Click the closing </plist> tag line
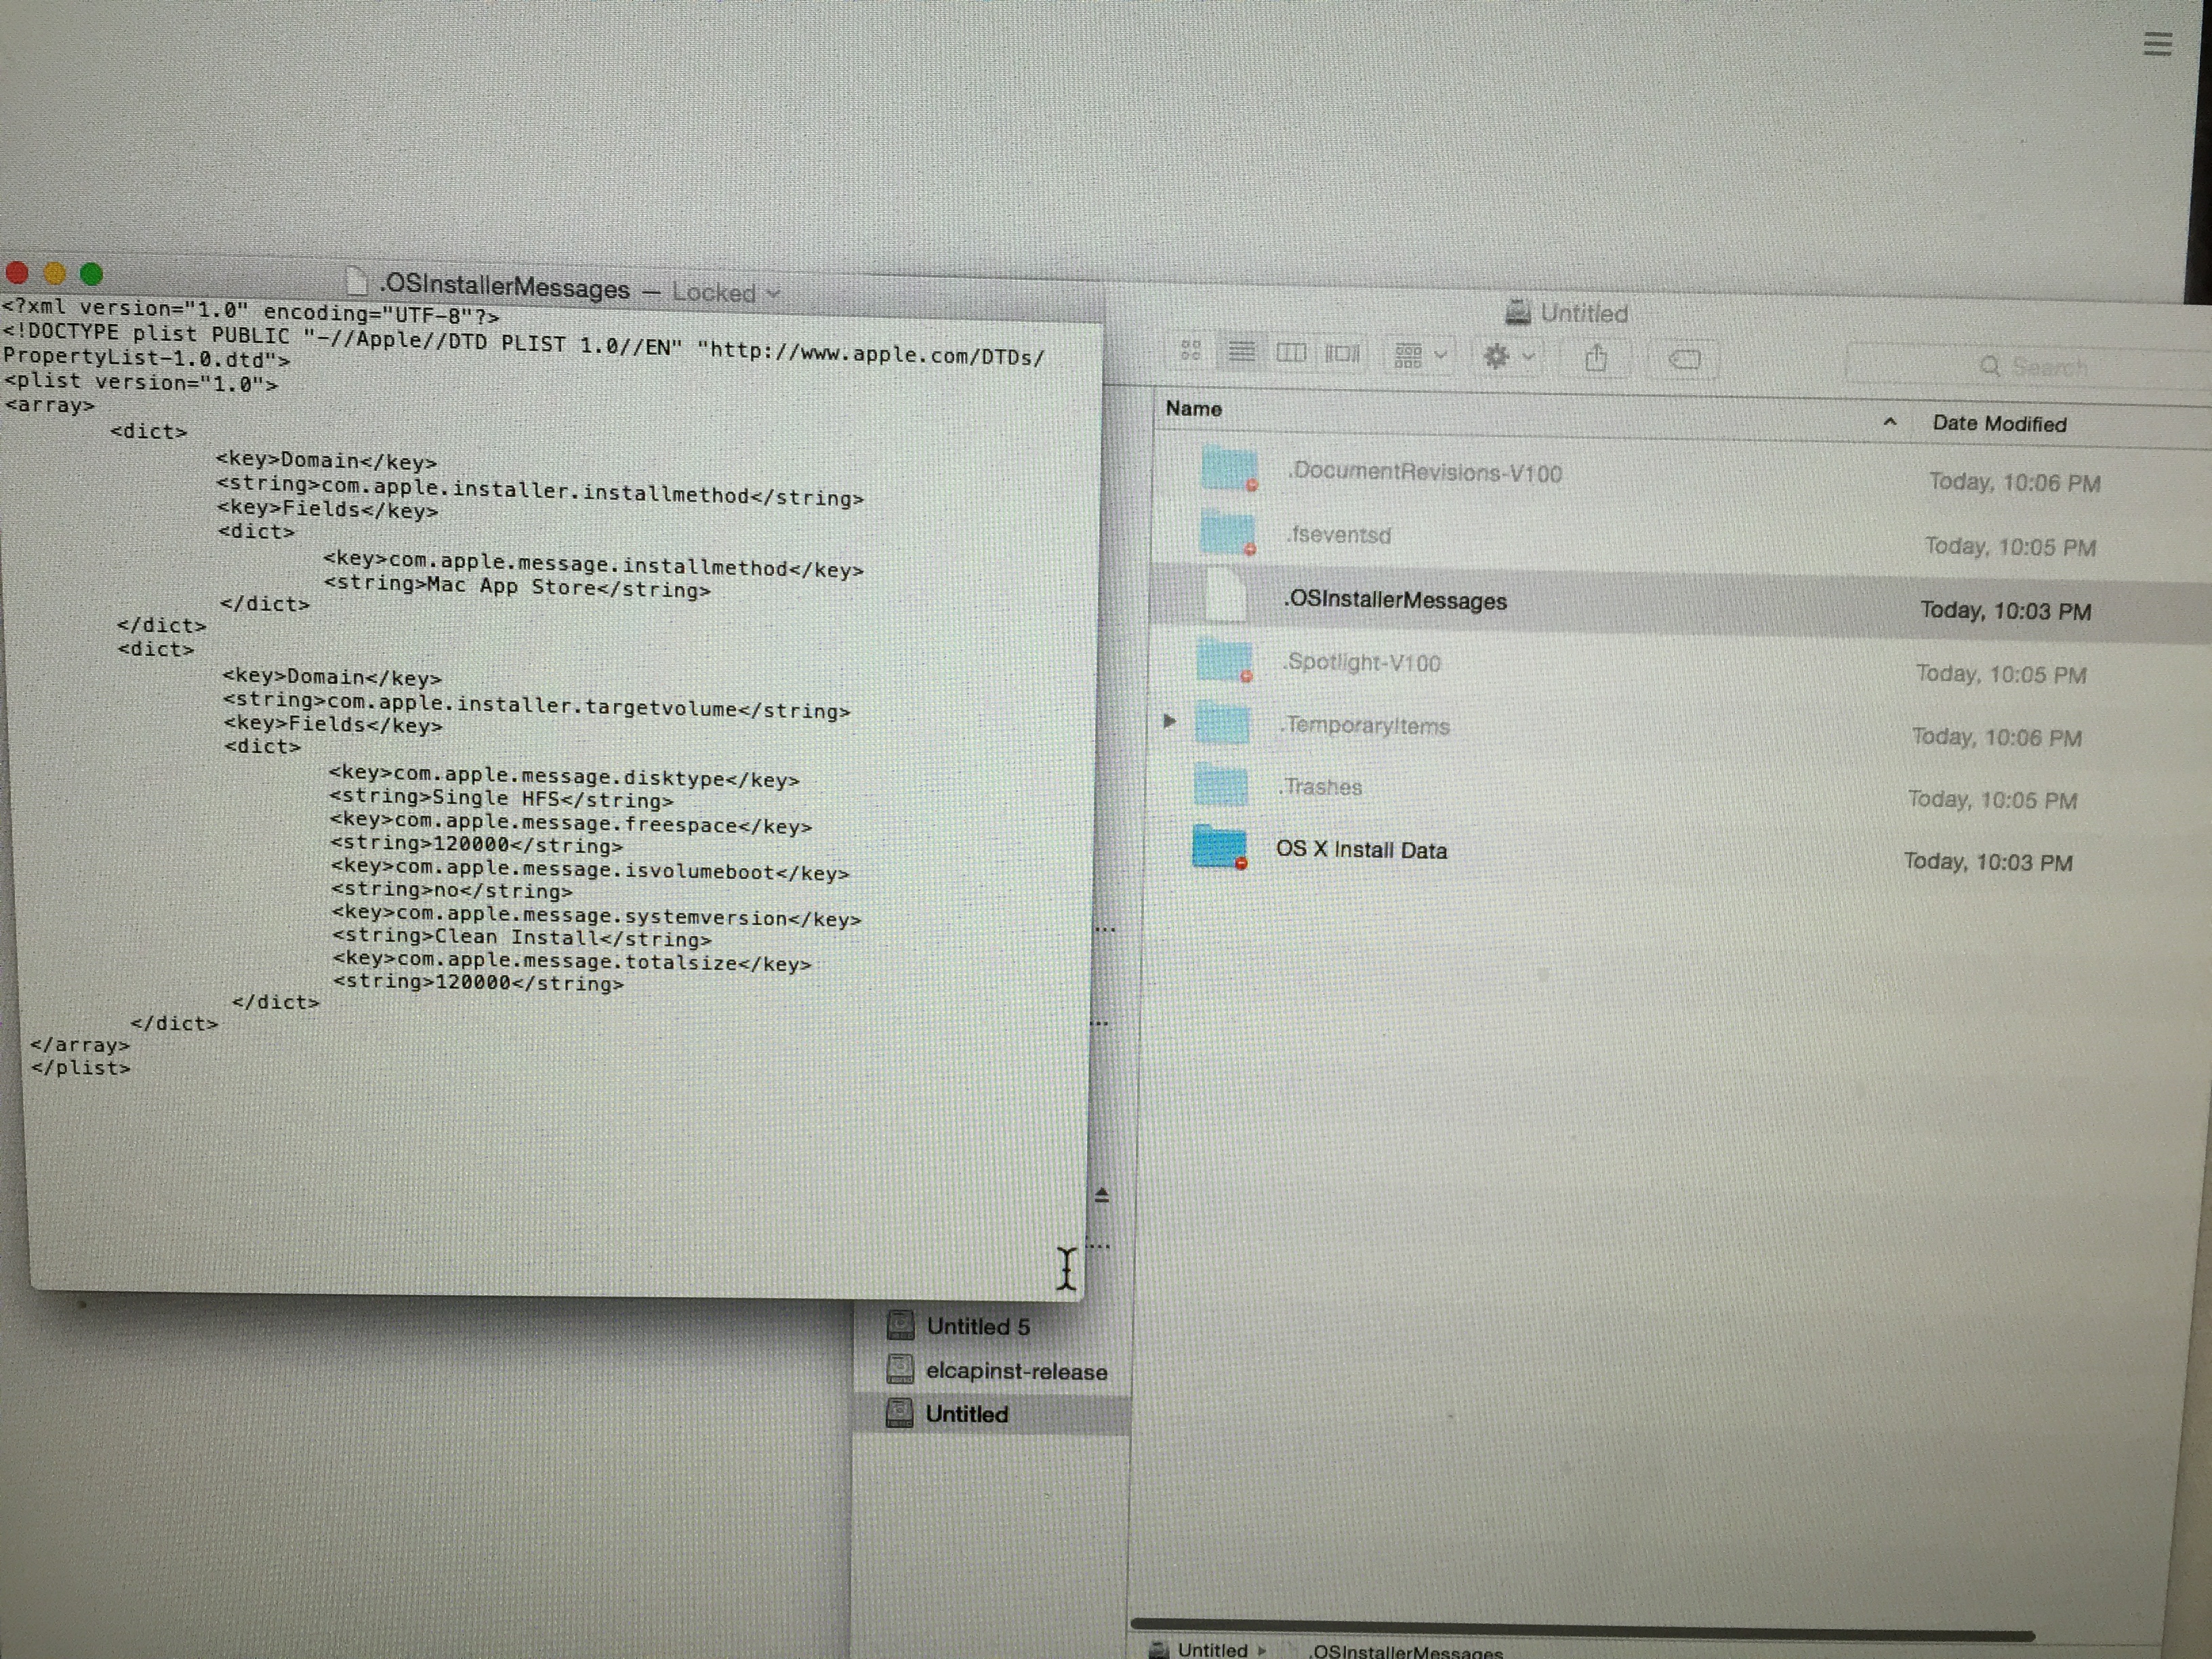 pos(80,1067)
